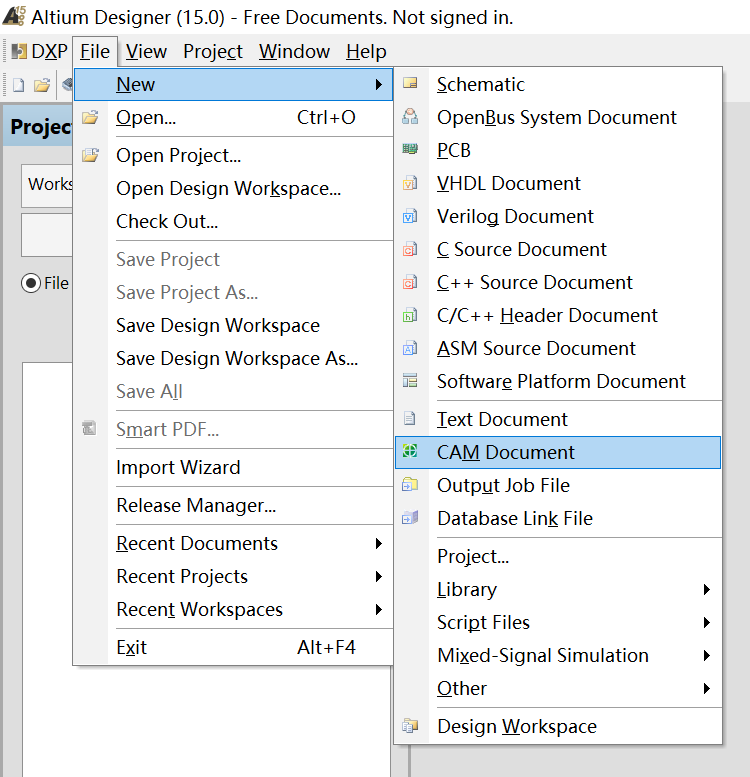Expand the Recent Projects submenu
This screenshot has width=750, height=777.
tap(379, 576)
